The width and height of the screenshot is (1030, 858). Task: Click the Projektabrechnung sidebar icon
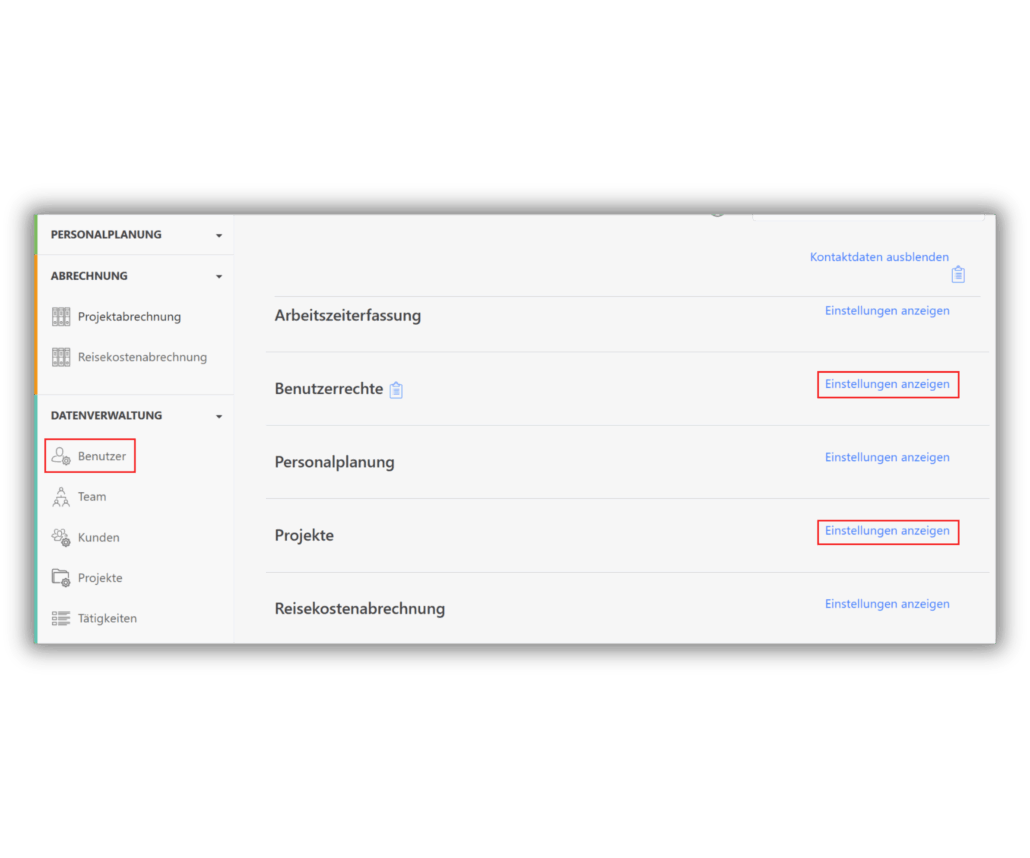pyautogui.click(x=61, y=317)
